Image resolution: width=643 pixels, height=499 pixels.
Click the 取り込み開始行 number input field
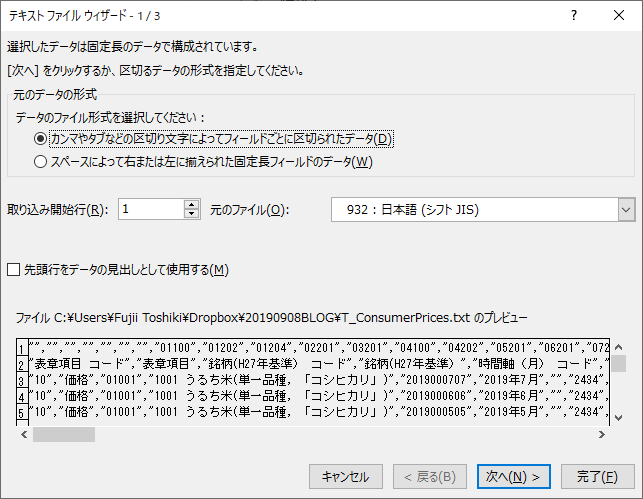click(x=150, y=209)
